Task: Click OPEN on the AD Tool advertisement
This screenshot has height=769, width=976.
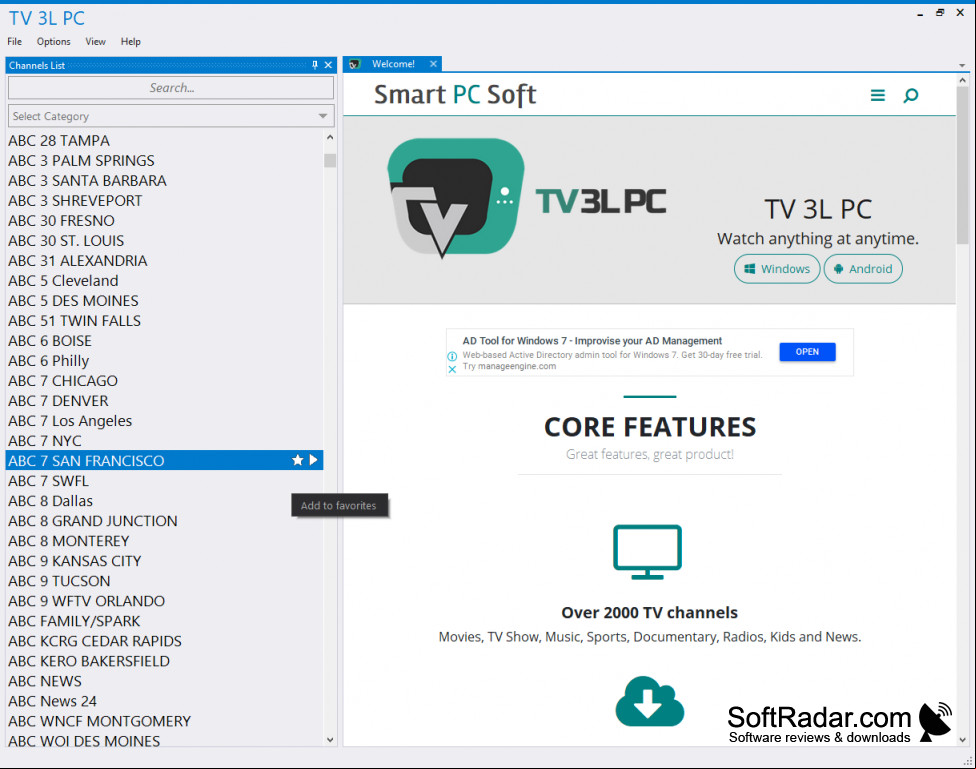Action: [x=807, y=352]
